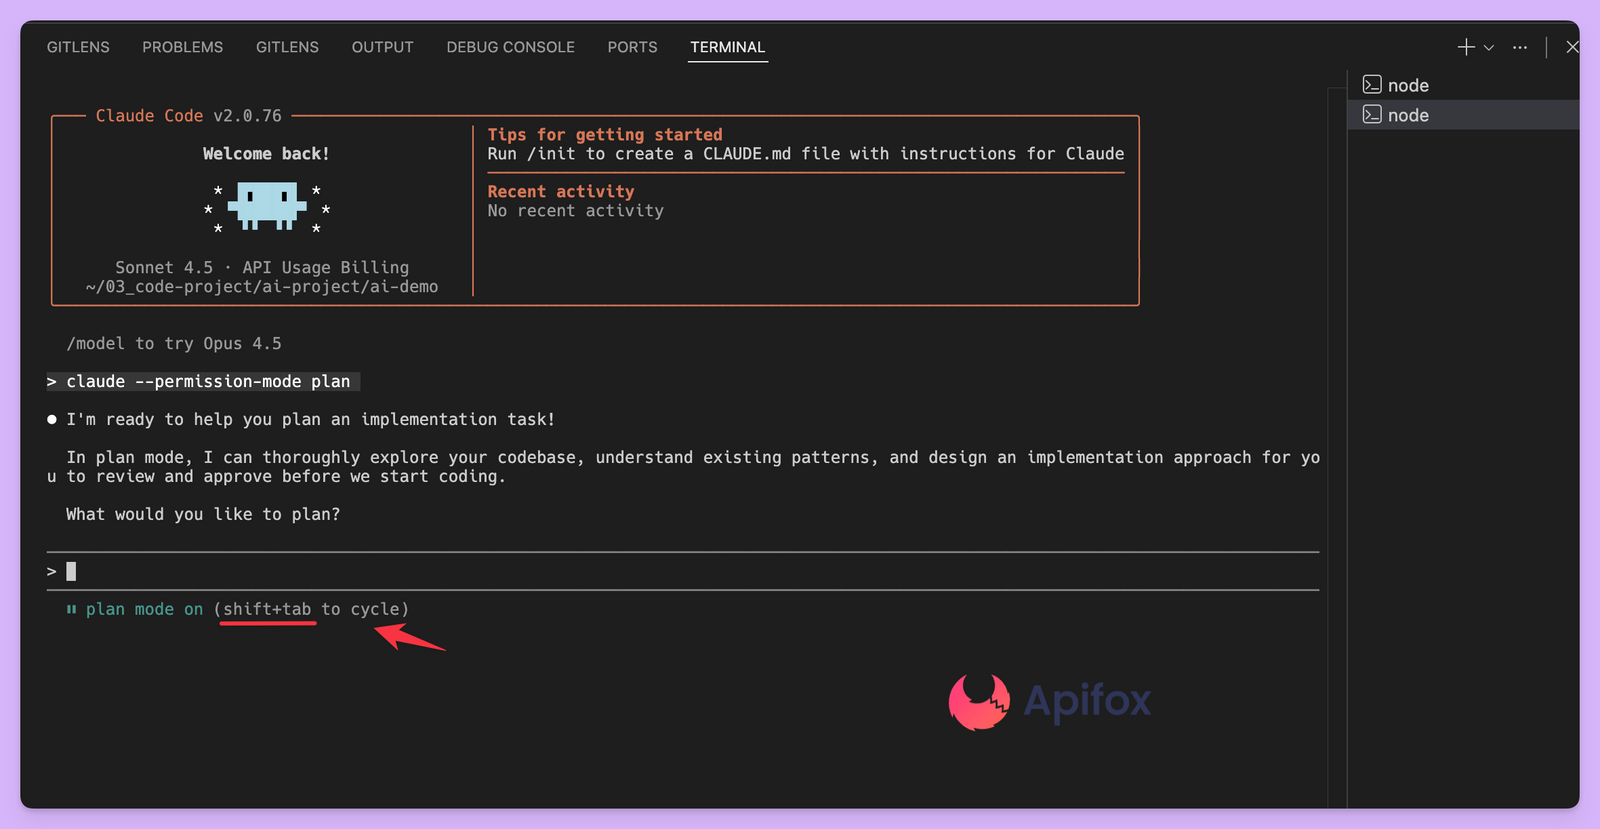Viewport: 1600px width, 829px height.
Task: Click the plus icon to add terminal
Action: 1465,47
